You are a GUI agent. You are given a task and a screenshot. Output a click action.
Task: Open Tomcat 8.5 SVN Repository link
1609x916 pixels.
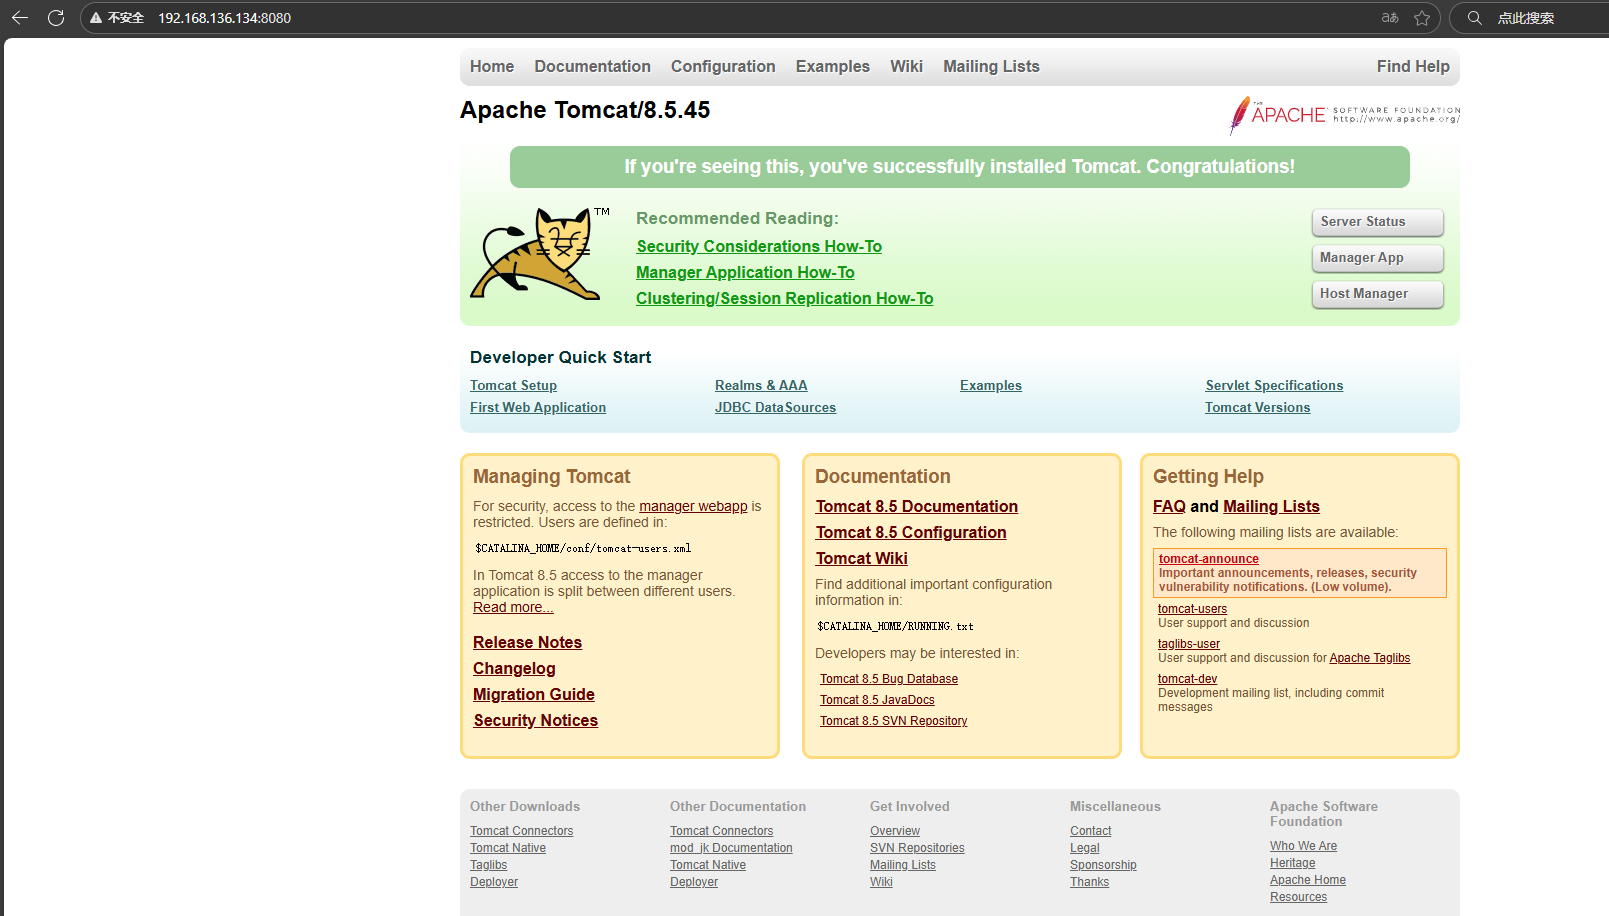pyautogui.click(x=893, y=721)
